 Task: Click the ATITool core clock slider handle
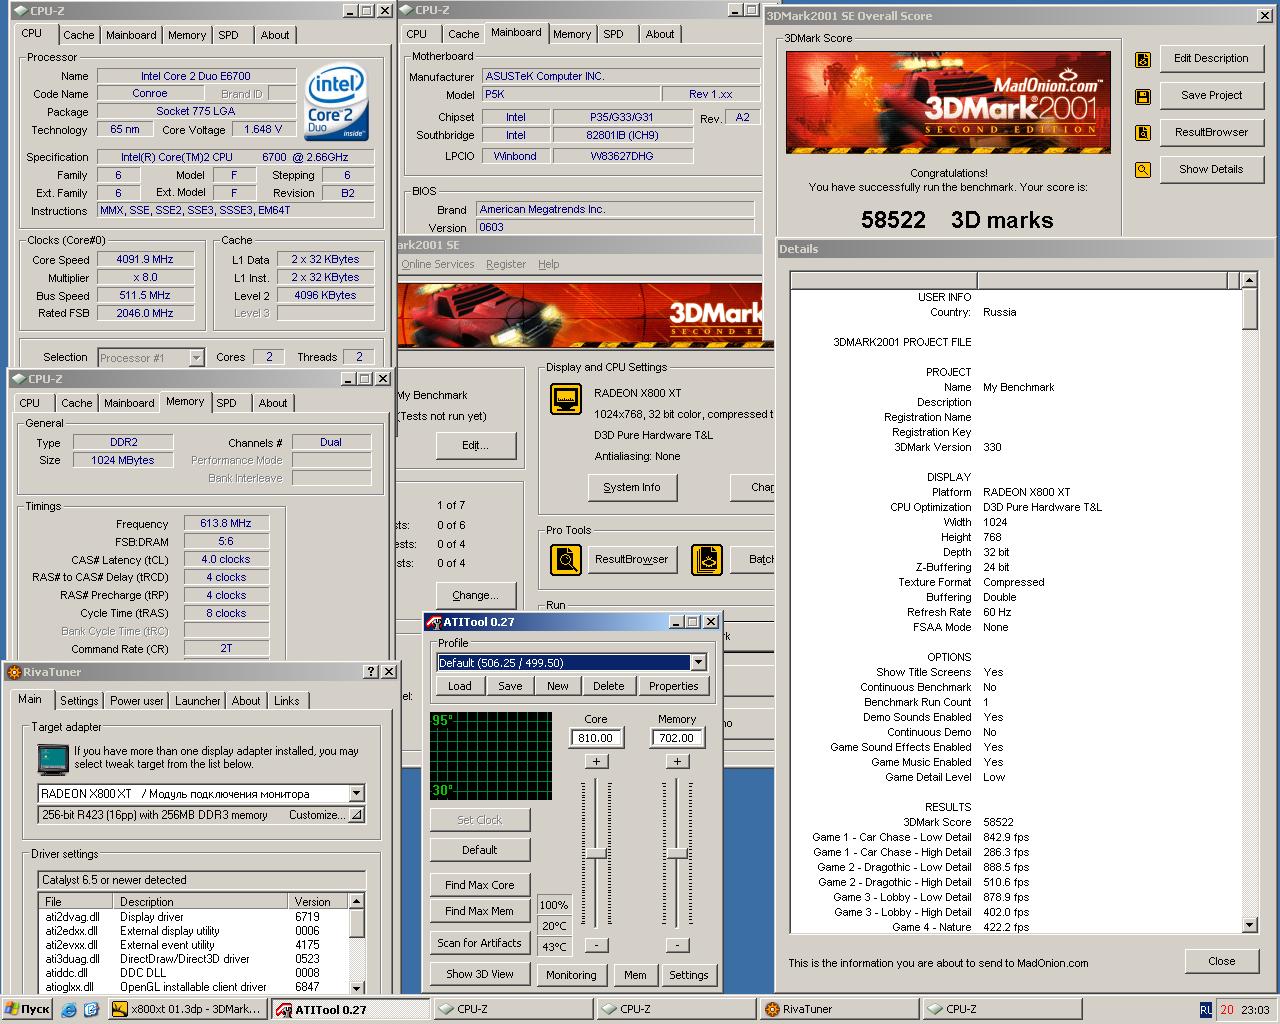point(596,853)
